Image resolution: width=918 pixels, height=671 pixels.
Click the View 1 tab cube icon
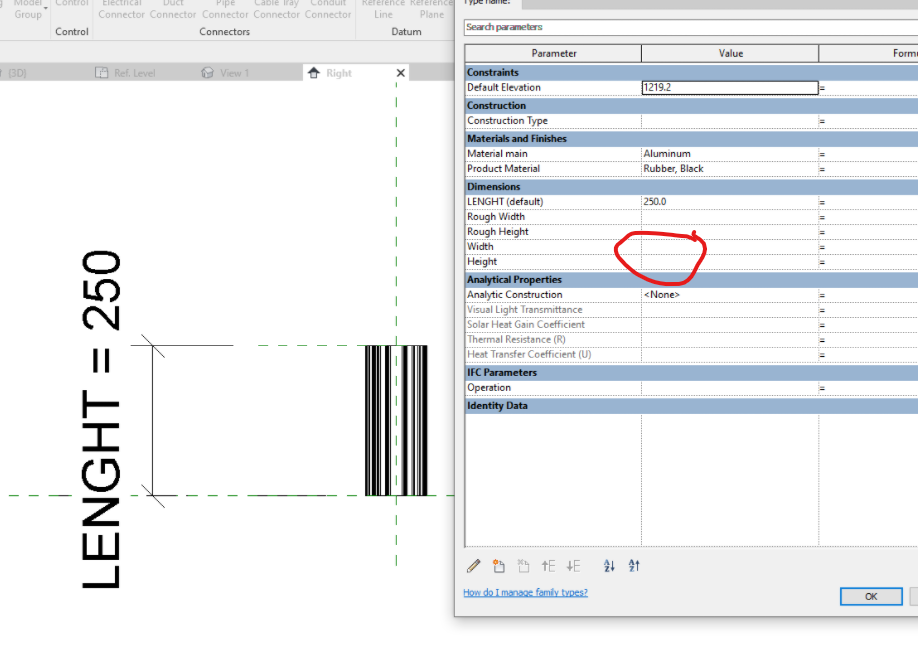point(207,73)
